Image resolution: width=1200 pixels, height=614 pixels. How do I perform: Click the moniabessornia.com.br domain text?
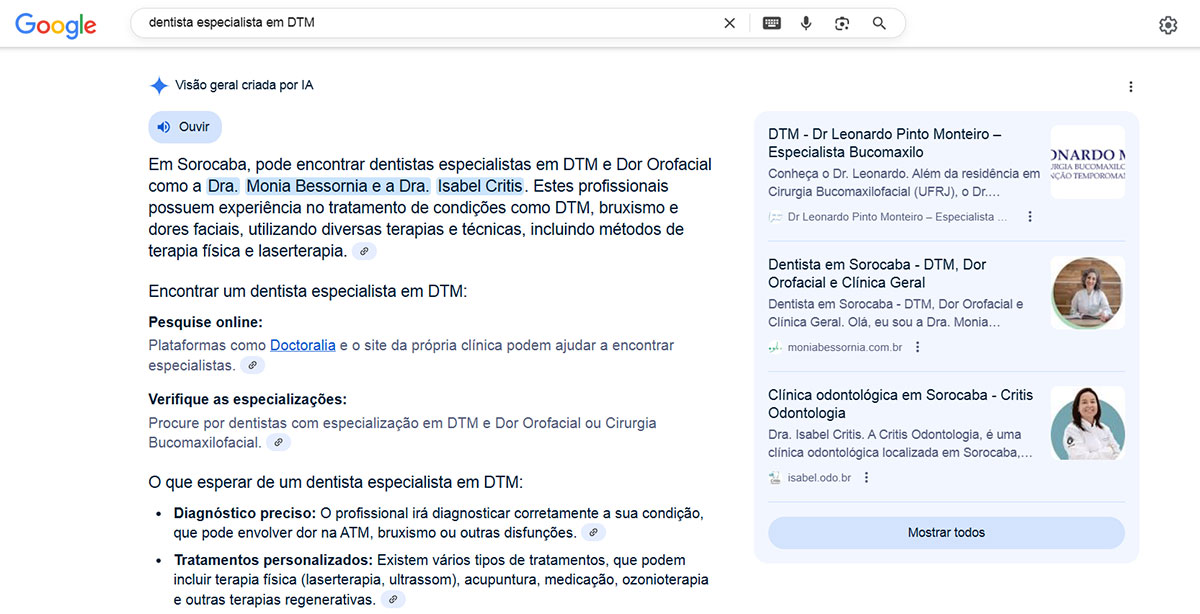pyautogui.click(x=845, y=347)
